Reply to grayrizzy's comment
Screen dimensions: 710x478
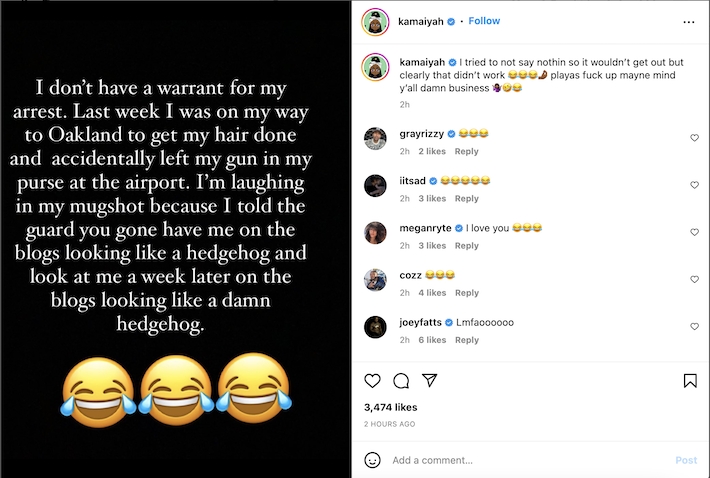click(x=466, y=151)
